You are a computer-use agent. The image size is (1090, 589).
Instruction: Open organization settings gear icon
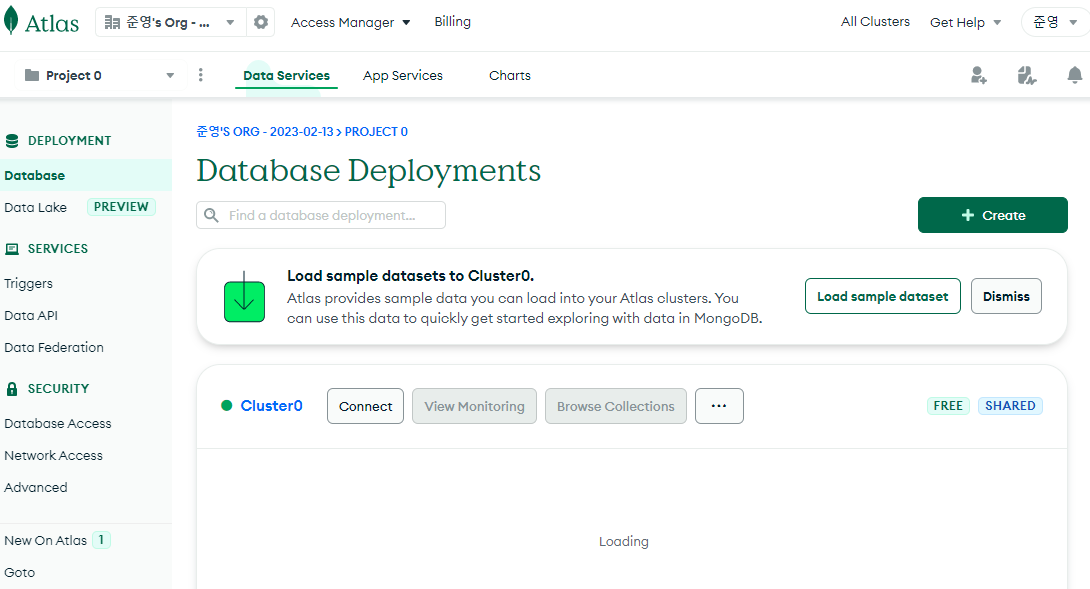[x=261, y=22]
